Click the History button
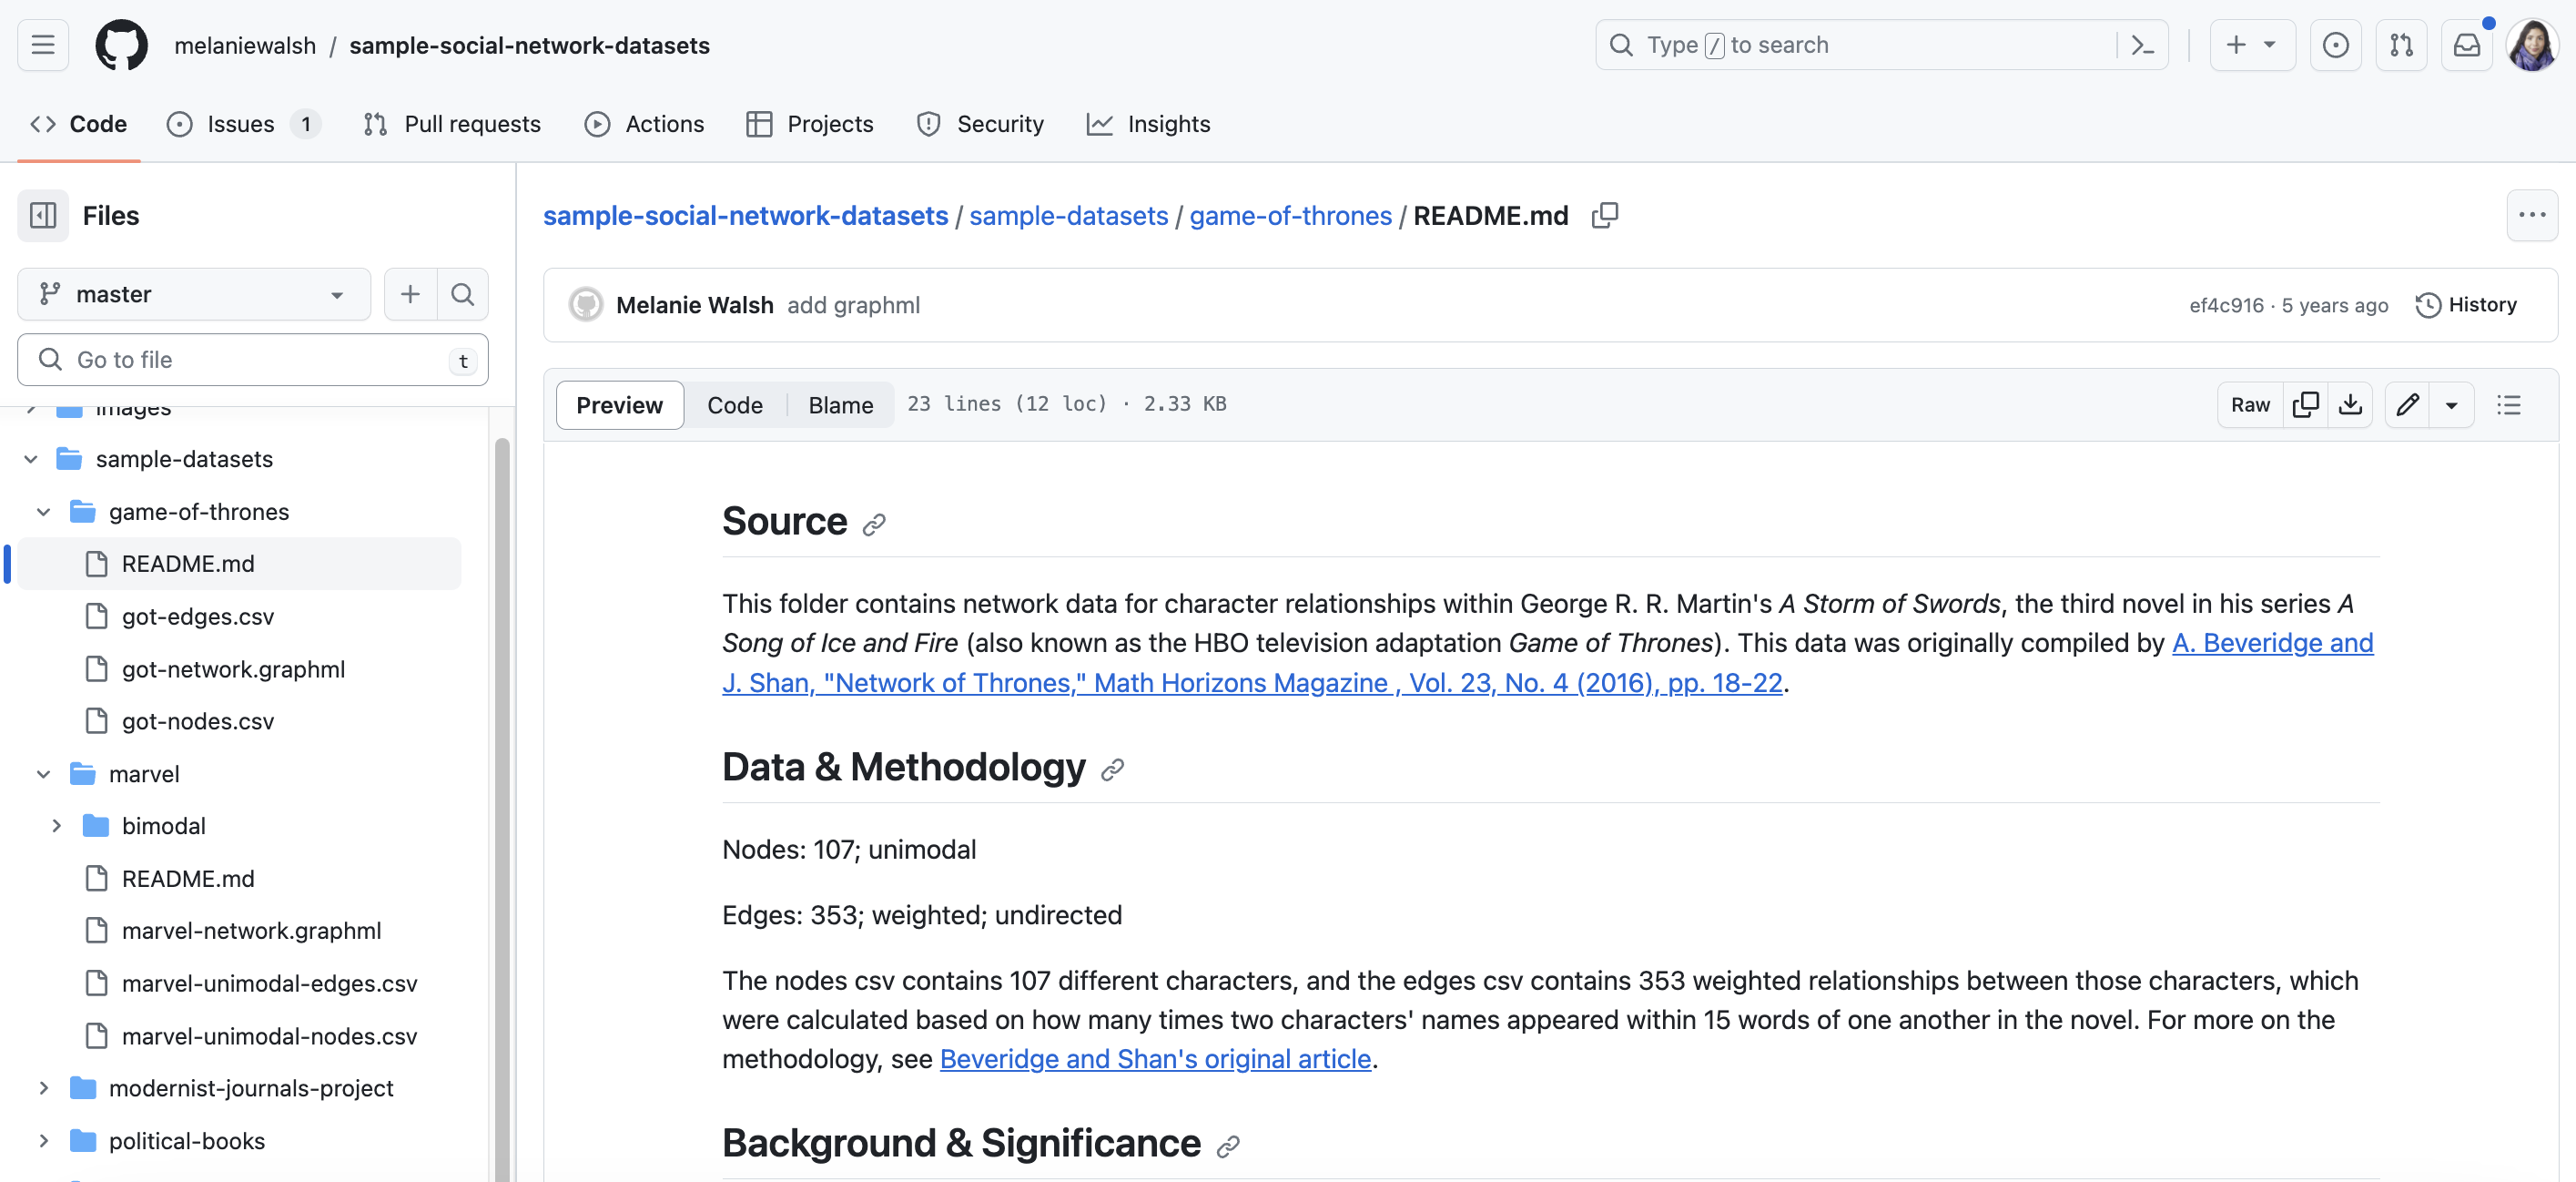Screen dimensions: 2576x1182 2466,304
